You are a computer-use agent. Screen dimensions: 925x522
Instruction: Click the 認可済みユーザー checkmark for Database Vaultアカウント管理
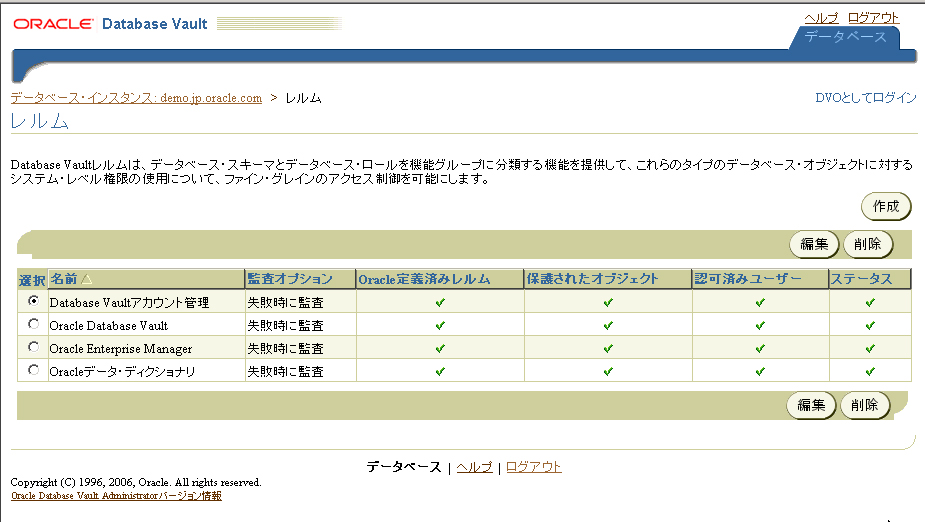[760, 303]
